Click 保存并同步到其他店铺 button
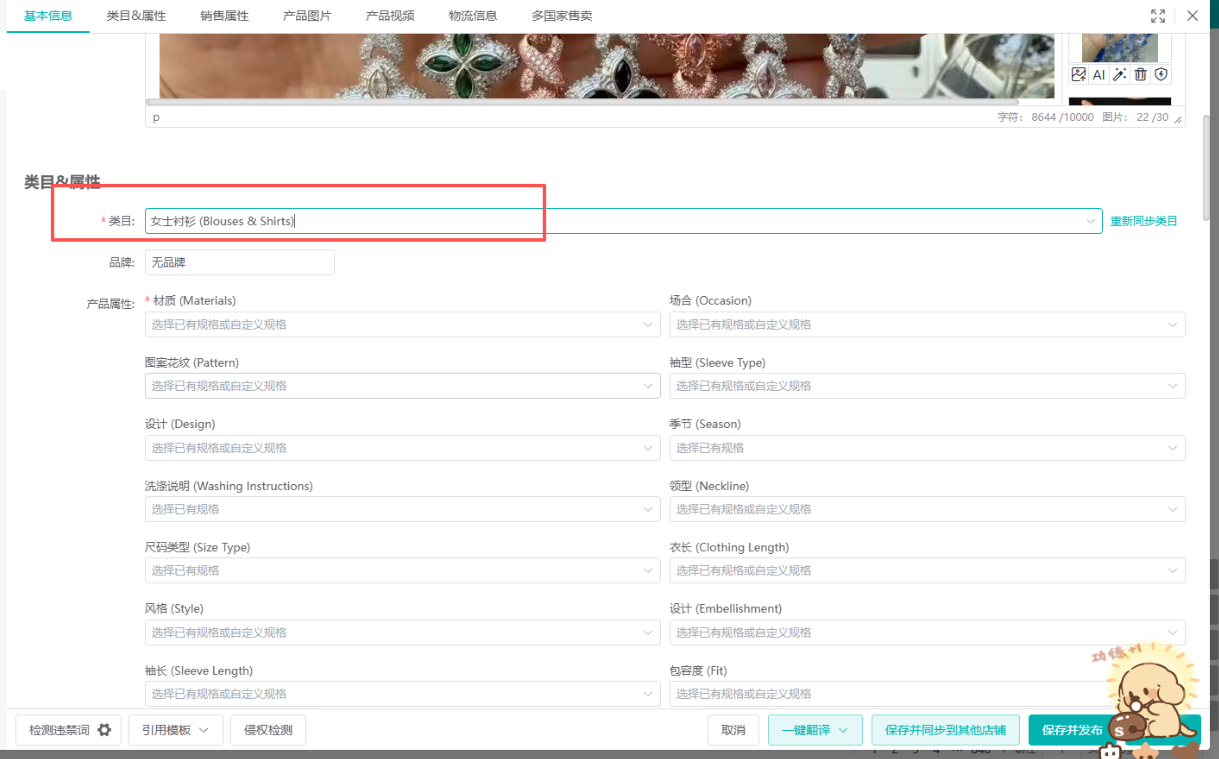The height and width of the screenshot is (759, 1219). (x=946, y=730)
